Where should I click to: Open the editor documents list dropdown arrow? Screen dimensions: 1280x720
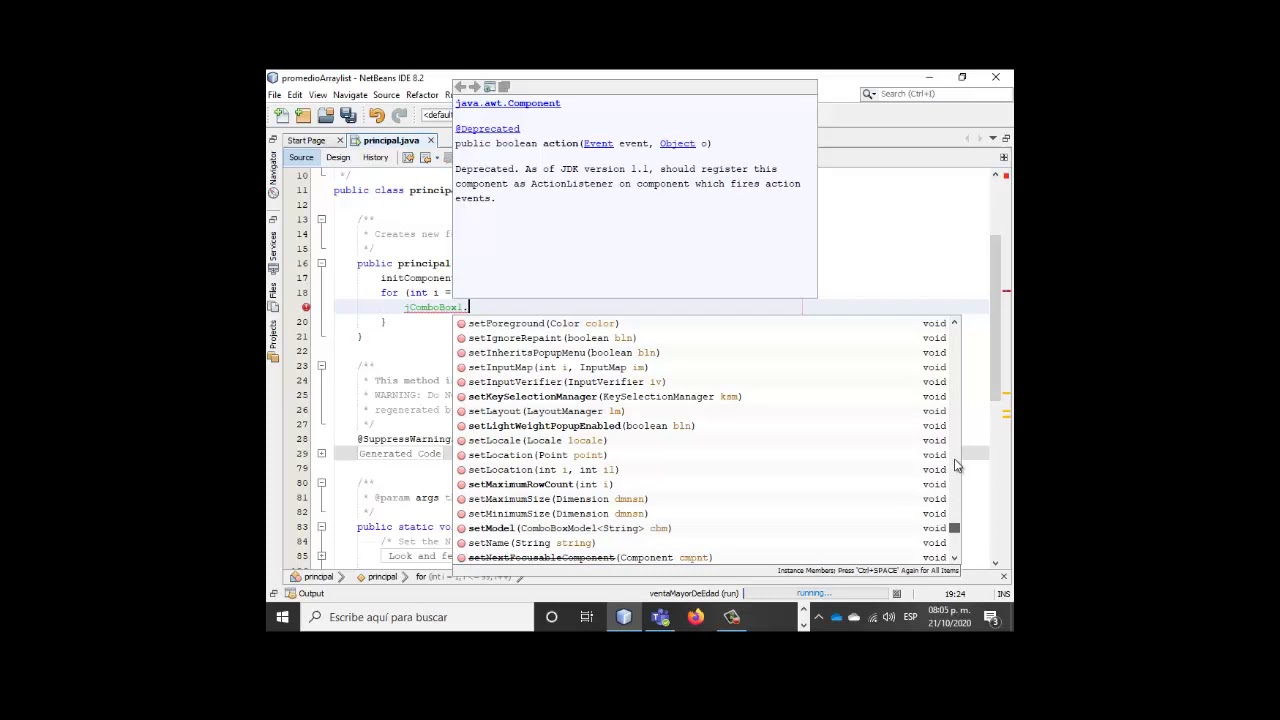coord(991,139)
